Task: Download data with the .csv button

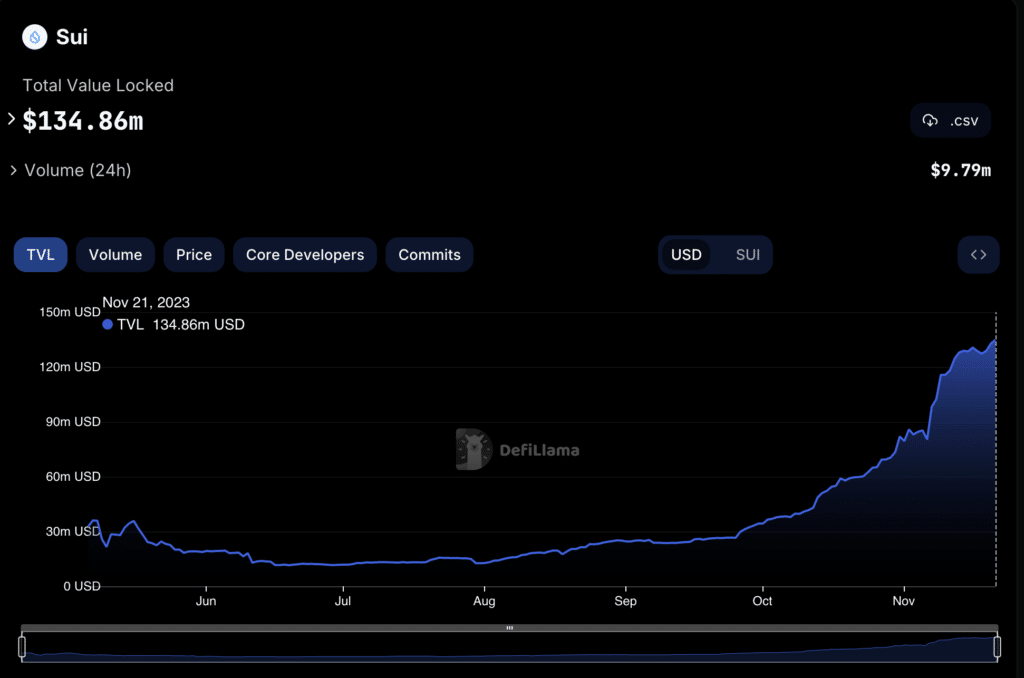Action: (x=950, y=120)
